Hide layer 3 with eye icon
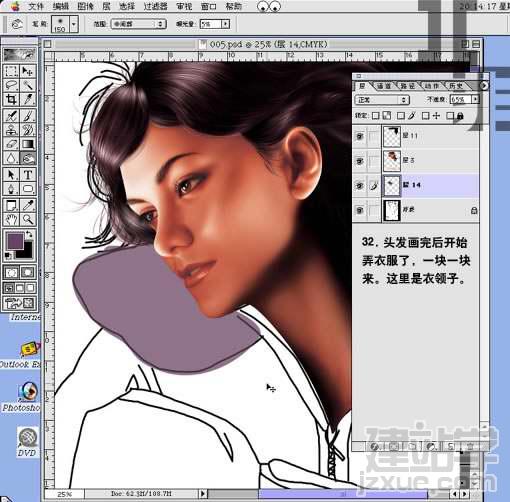This screenshot has width=510, height=502. (360, 161)
